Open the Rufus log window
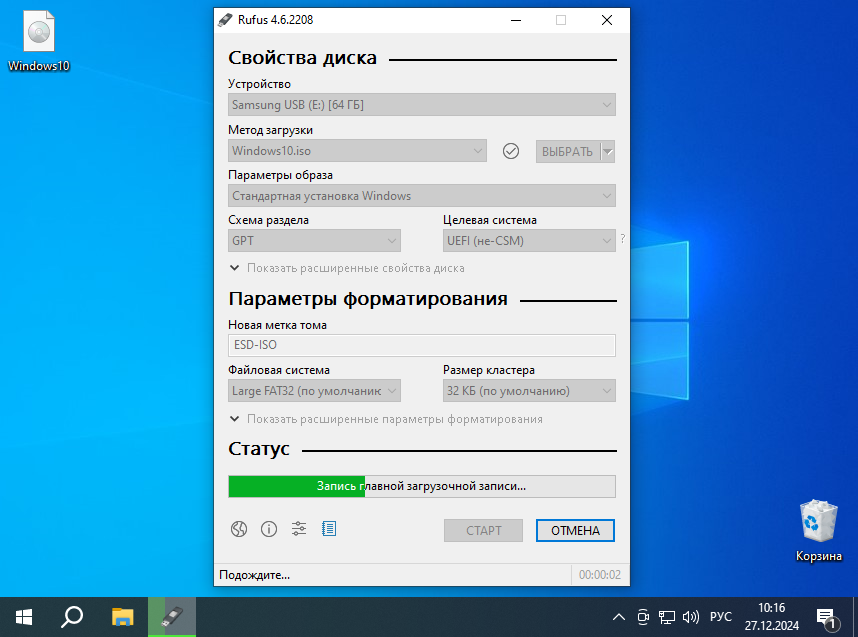The image size is (858, 637). [x=329, y=529]
